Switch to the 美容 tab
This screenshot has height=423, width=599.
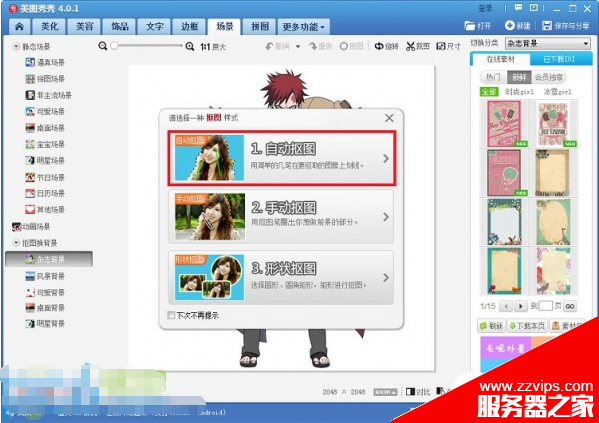[x=84, y=26]
